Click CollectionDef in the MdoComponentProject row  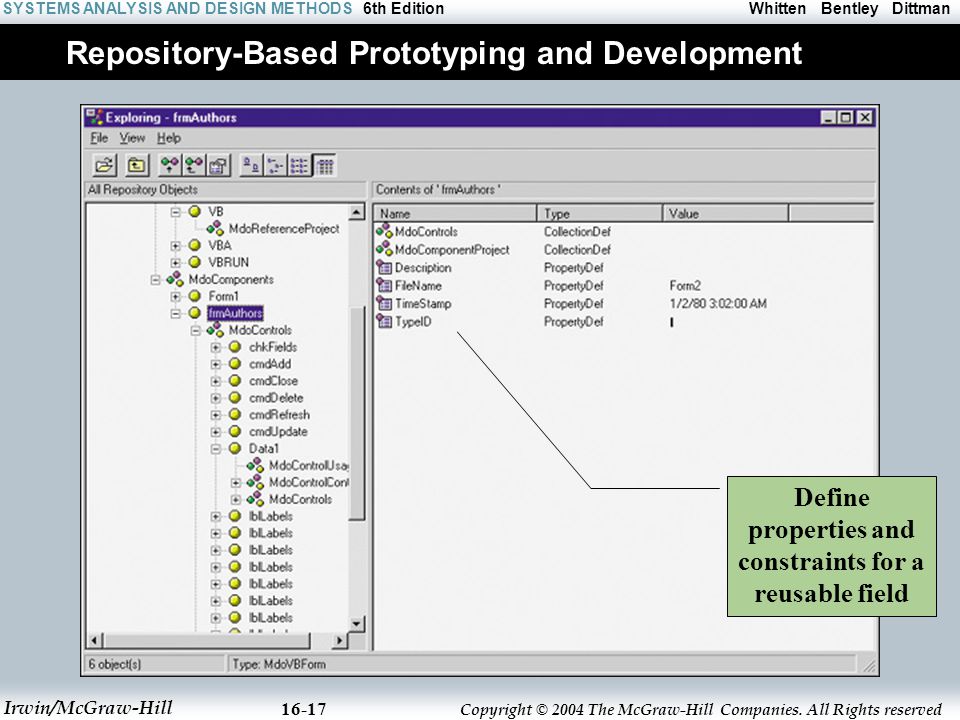pos(577,250)
